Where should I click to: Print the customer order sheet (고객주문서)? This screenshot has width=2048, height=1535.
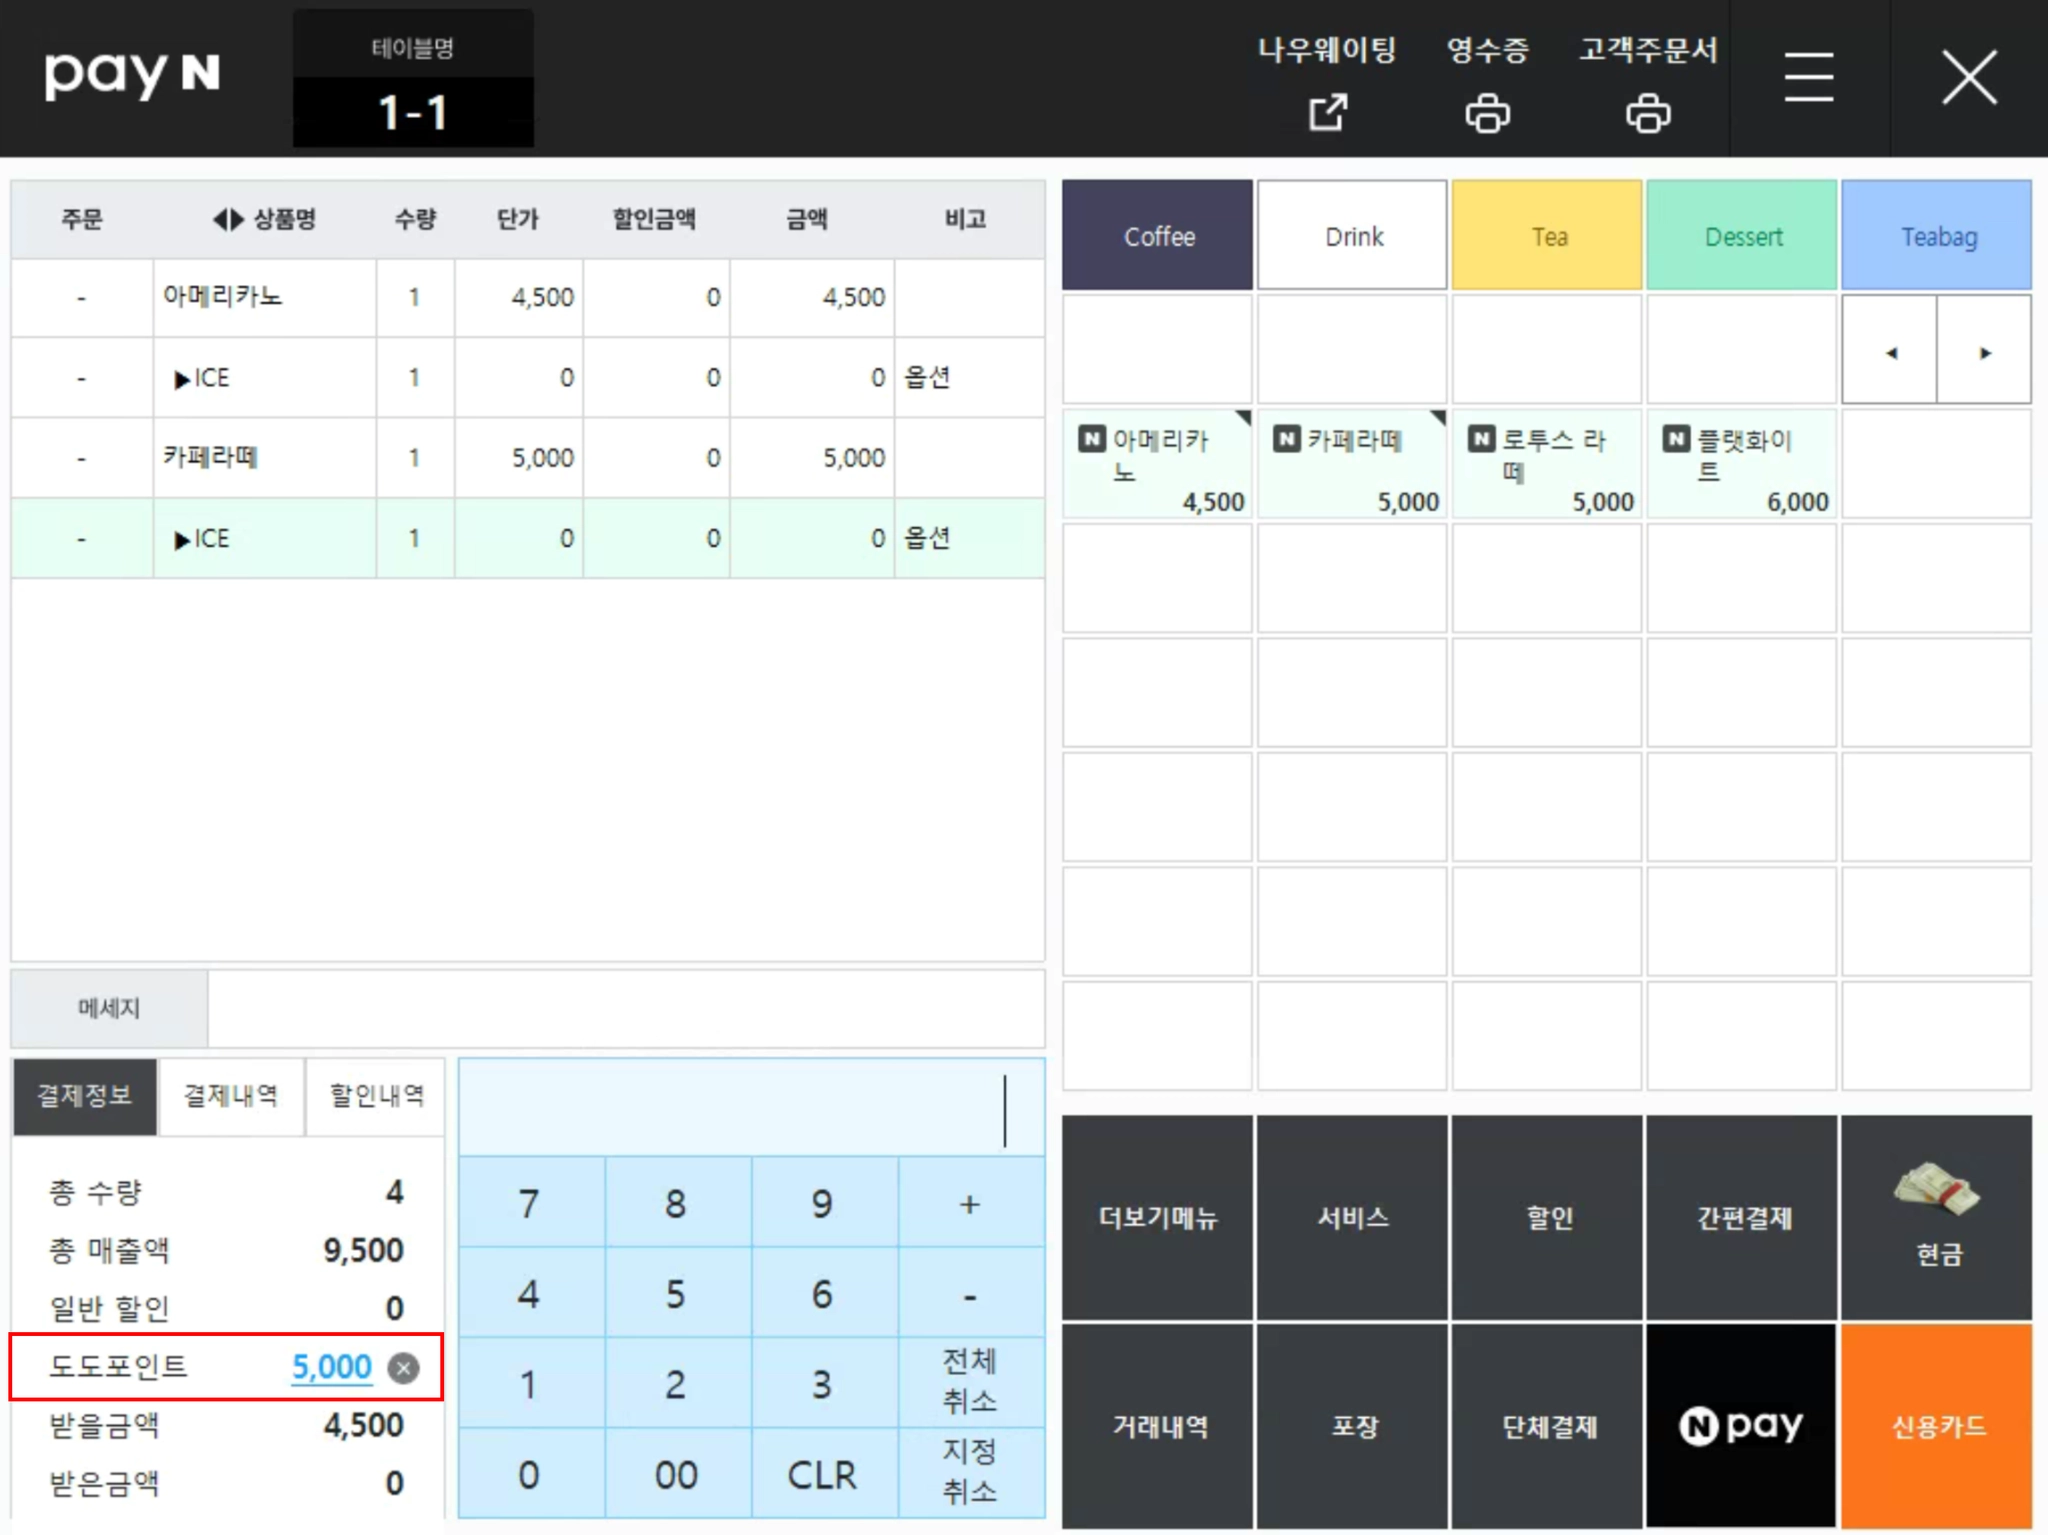1647,112
